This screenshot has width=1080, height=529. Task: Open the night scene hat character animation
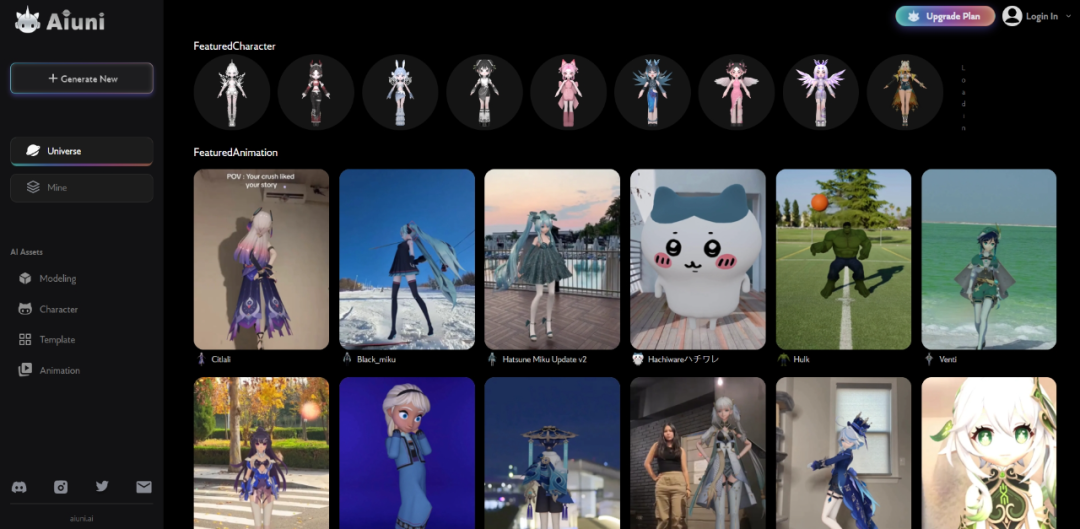(x=552, y=453)
